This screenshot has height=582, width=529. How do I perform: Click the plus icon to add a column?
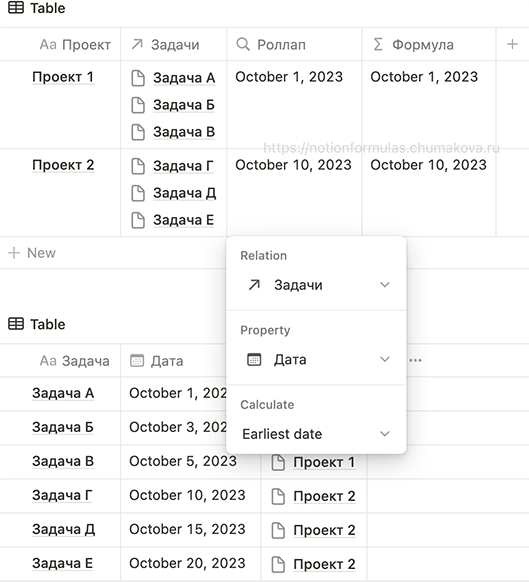[x=512, y=44]
